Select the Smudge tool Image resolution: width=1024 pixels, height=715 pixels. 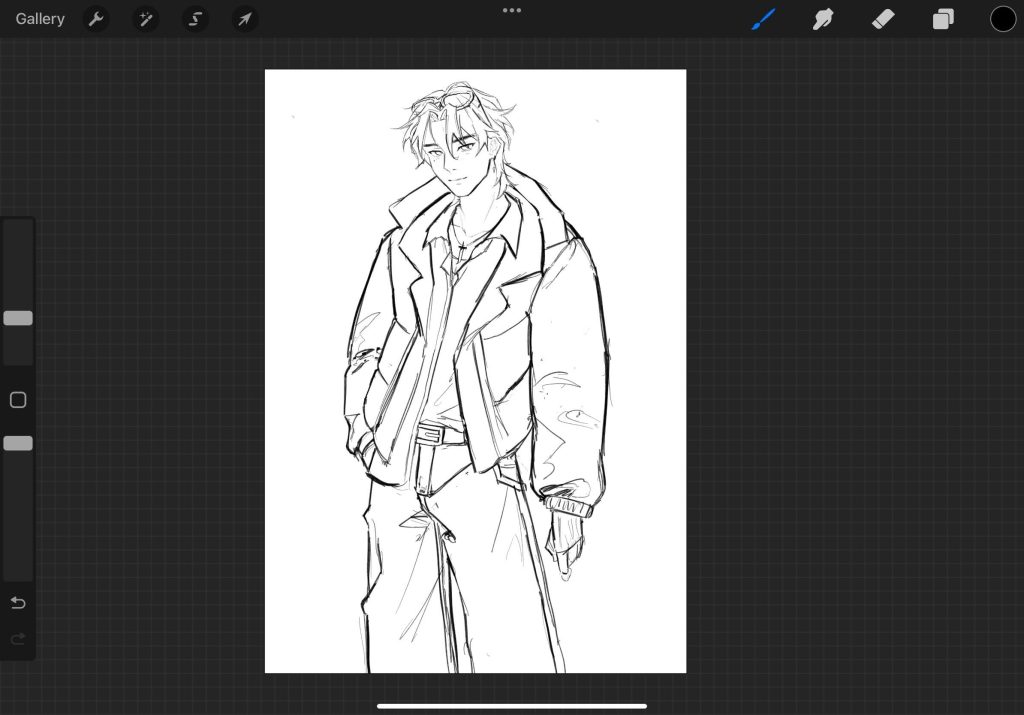[x=823, y=19]
